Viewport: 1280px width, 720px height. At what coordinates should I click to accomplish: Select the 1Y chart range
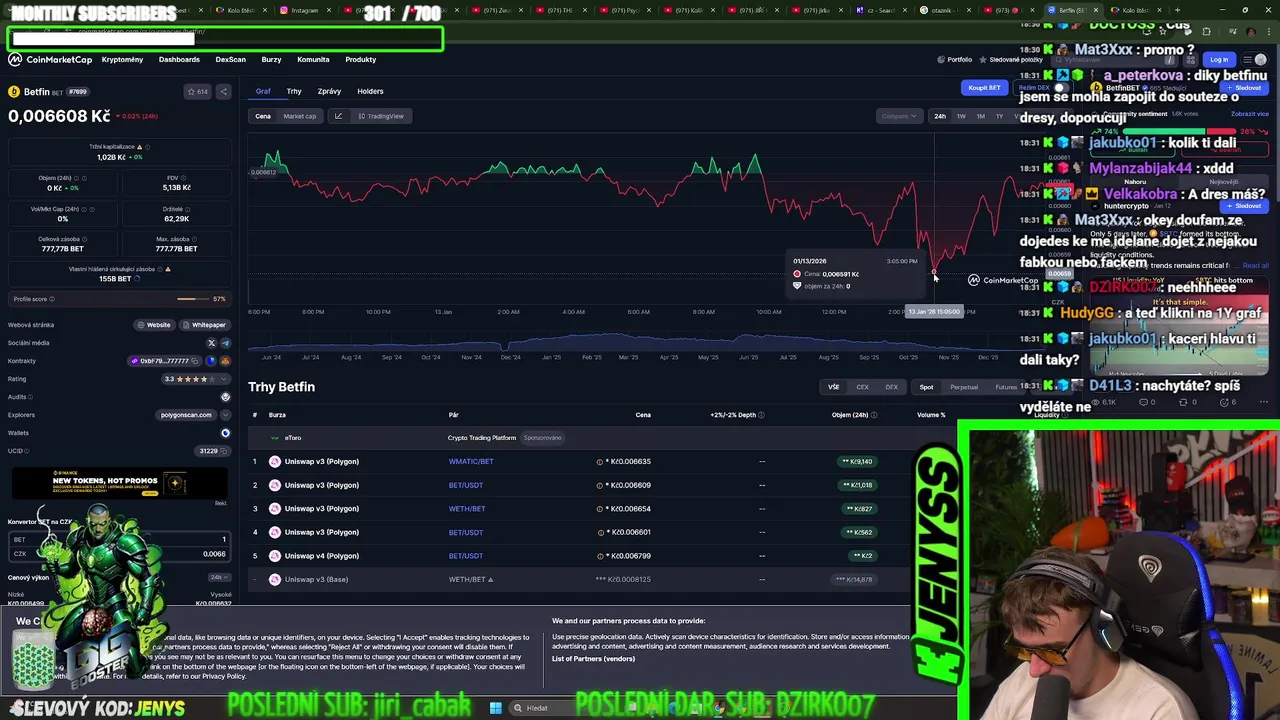[999, 116]
